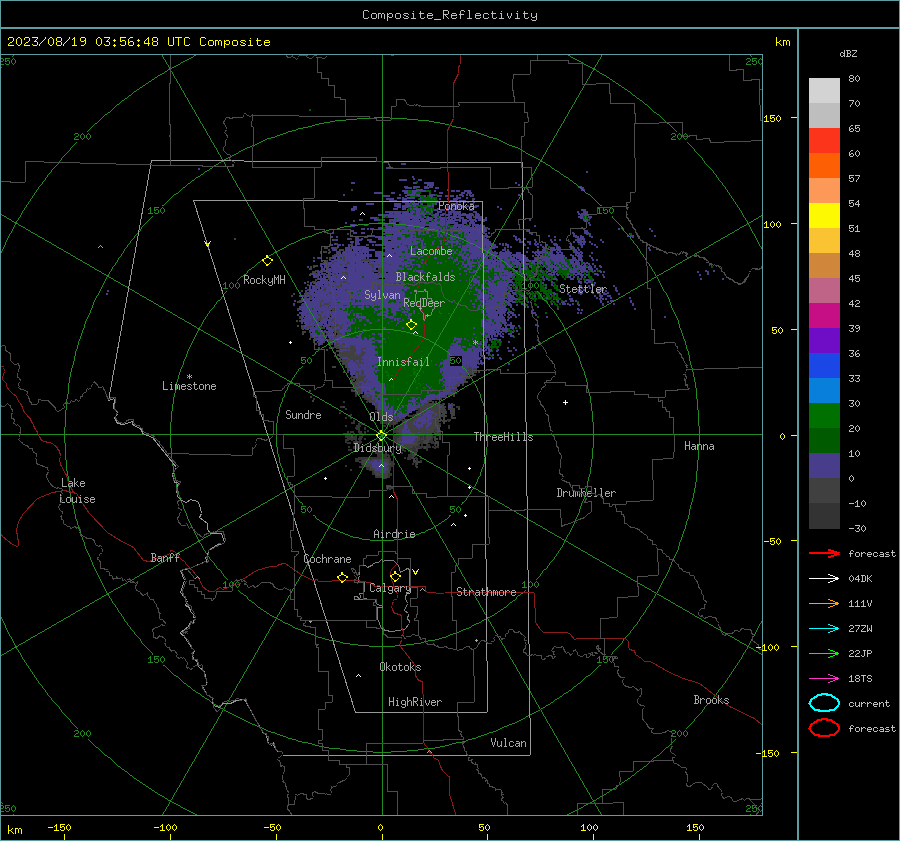Pick the bright red swatch in dBZ scale
The height and width of the screenshot is (841, 900).
(x=824, y=141)
